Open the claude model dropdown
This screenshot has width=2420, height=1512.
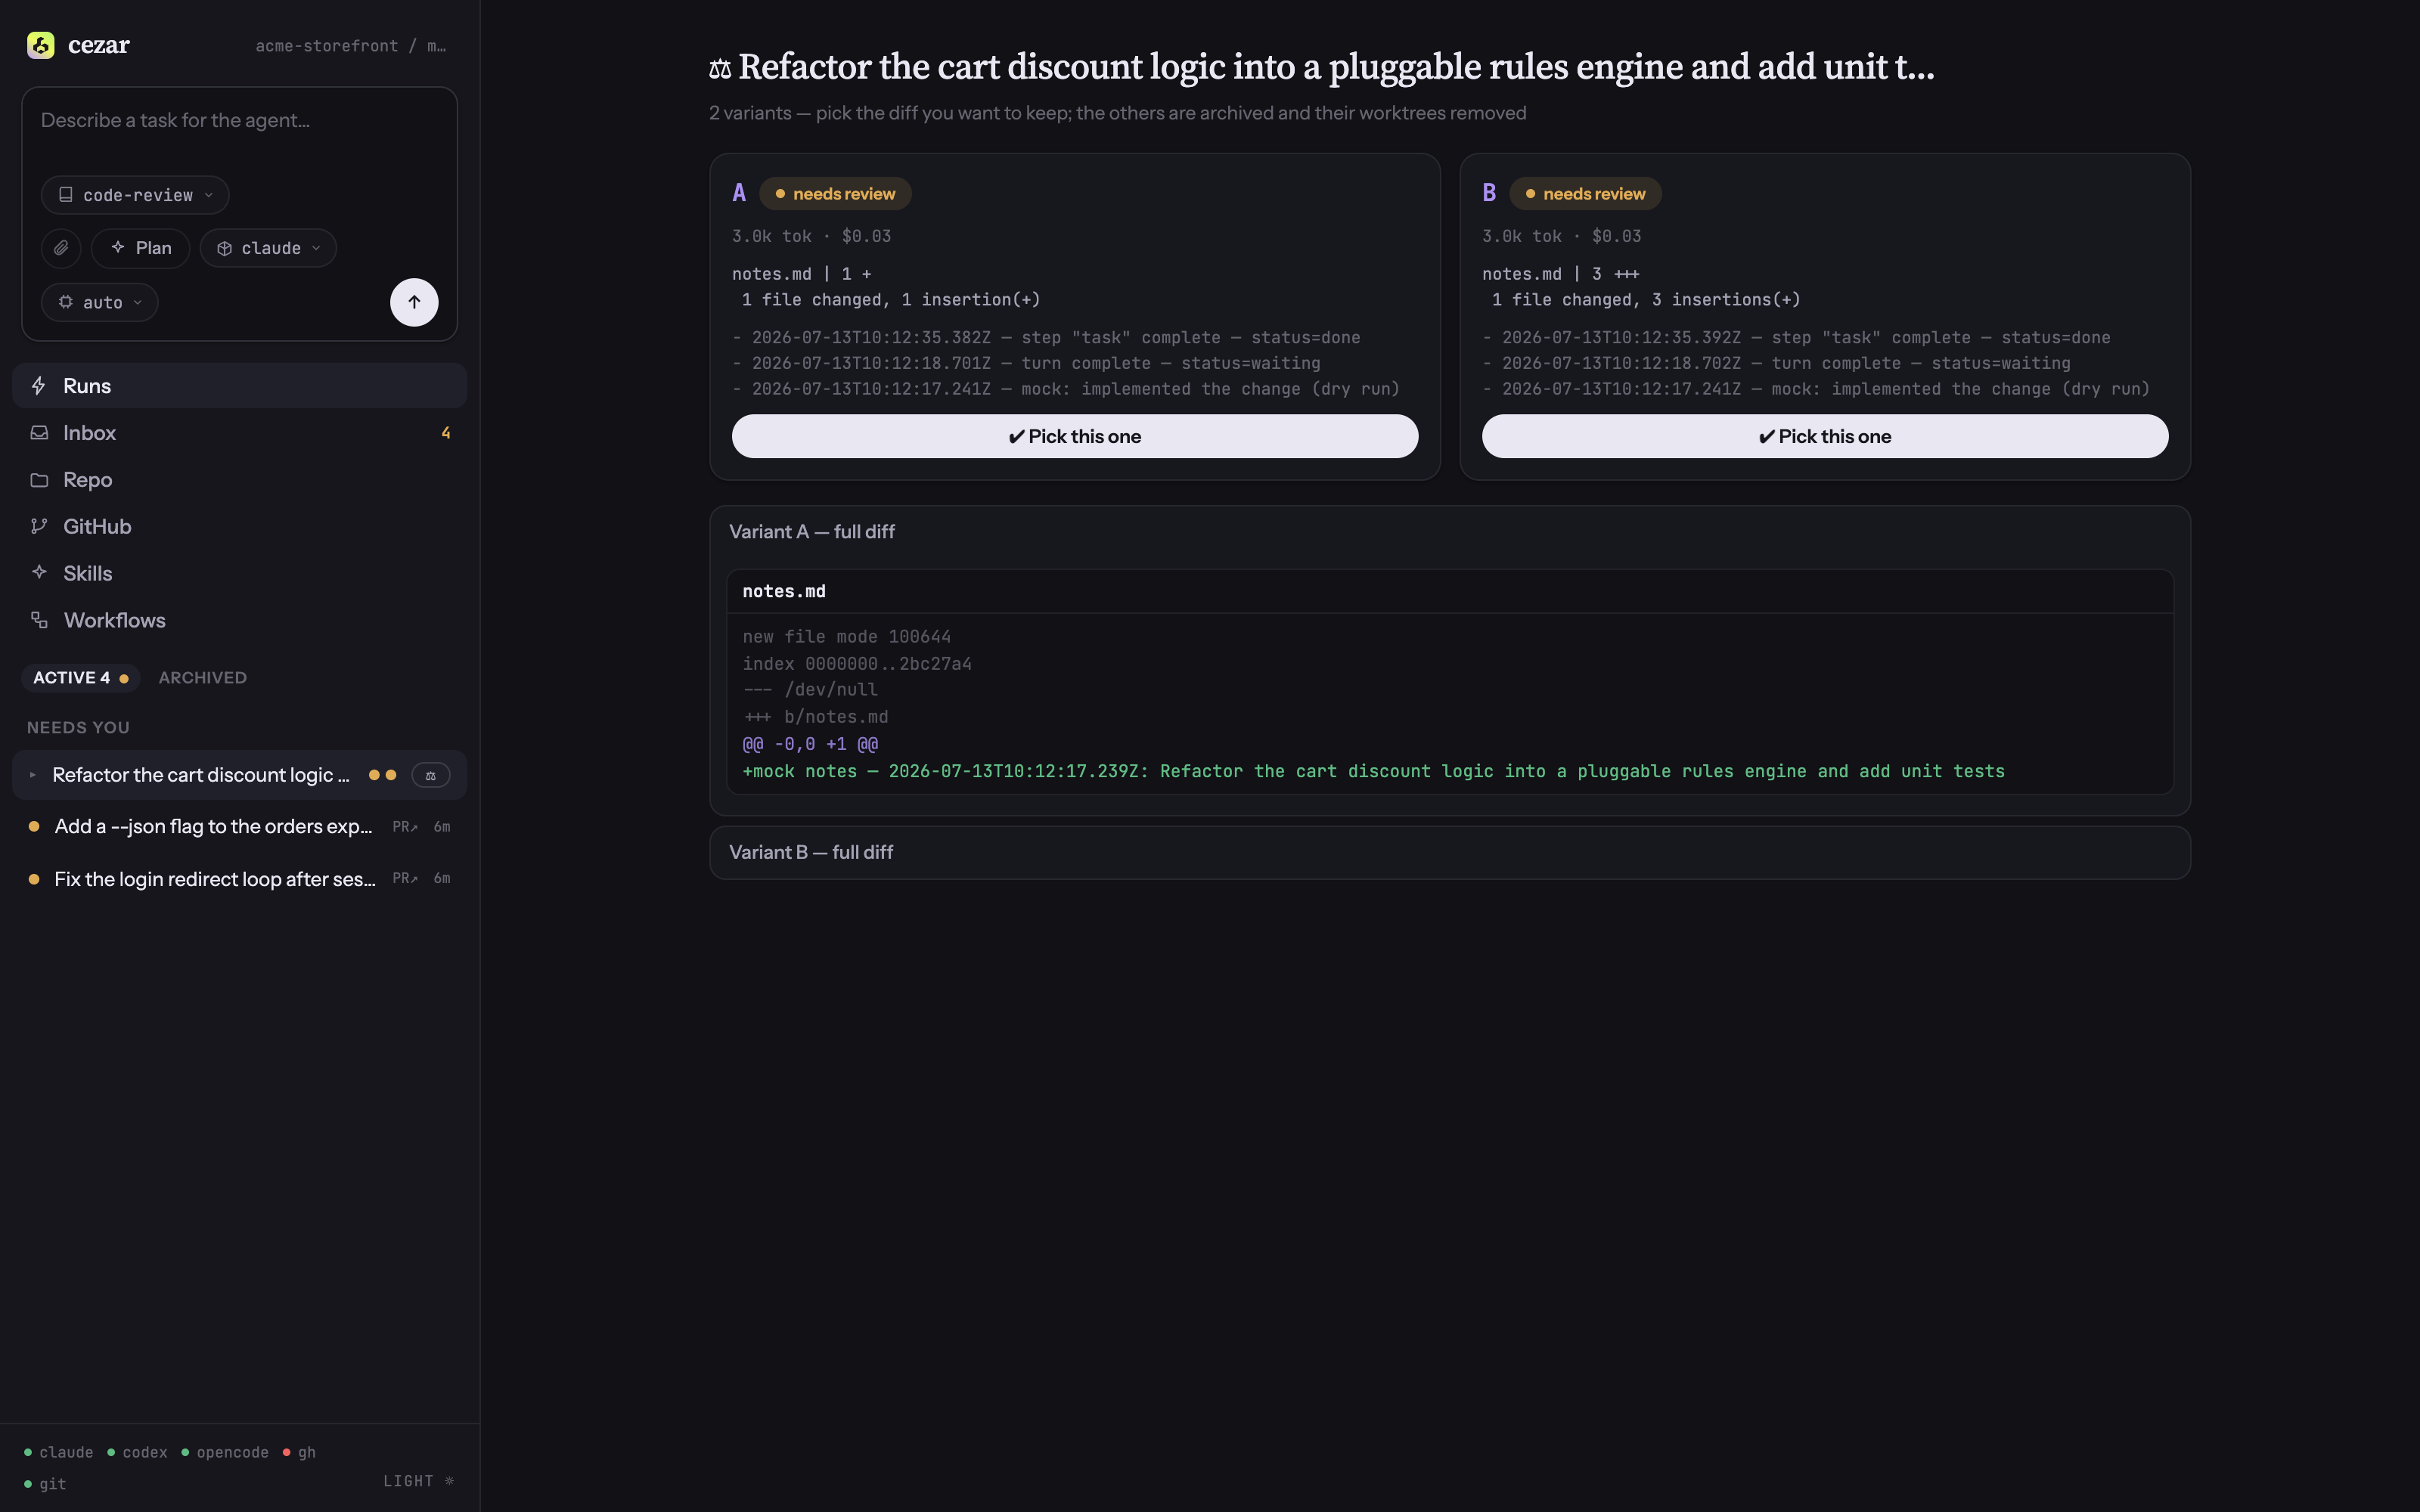(268, 248)
